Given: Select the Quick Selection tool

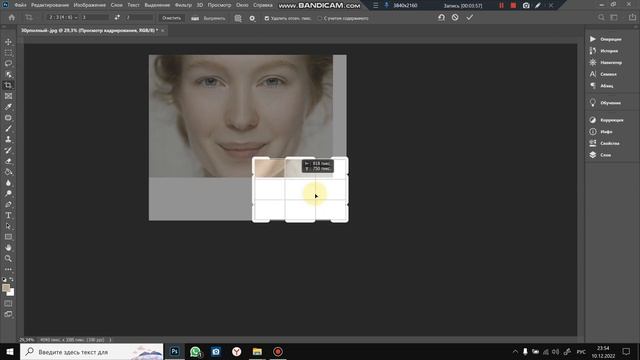Looking at the screenshot, I should tap(8, 75).
